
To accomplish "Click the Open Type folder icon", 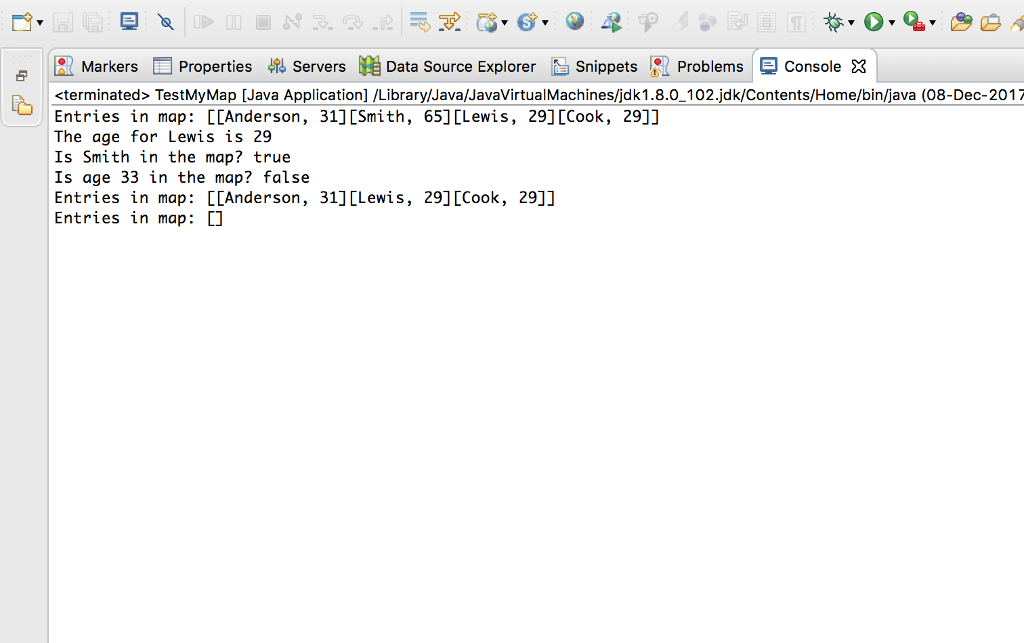I will pos(961,22).
